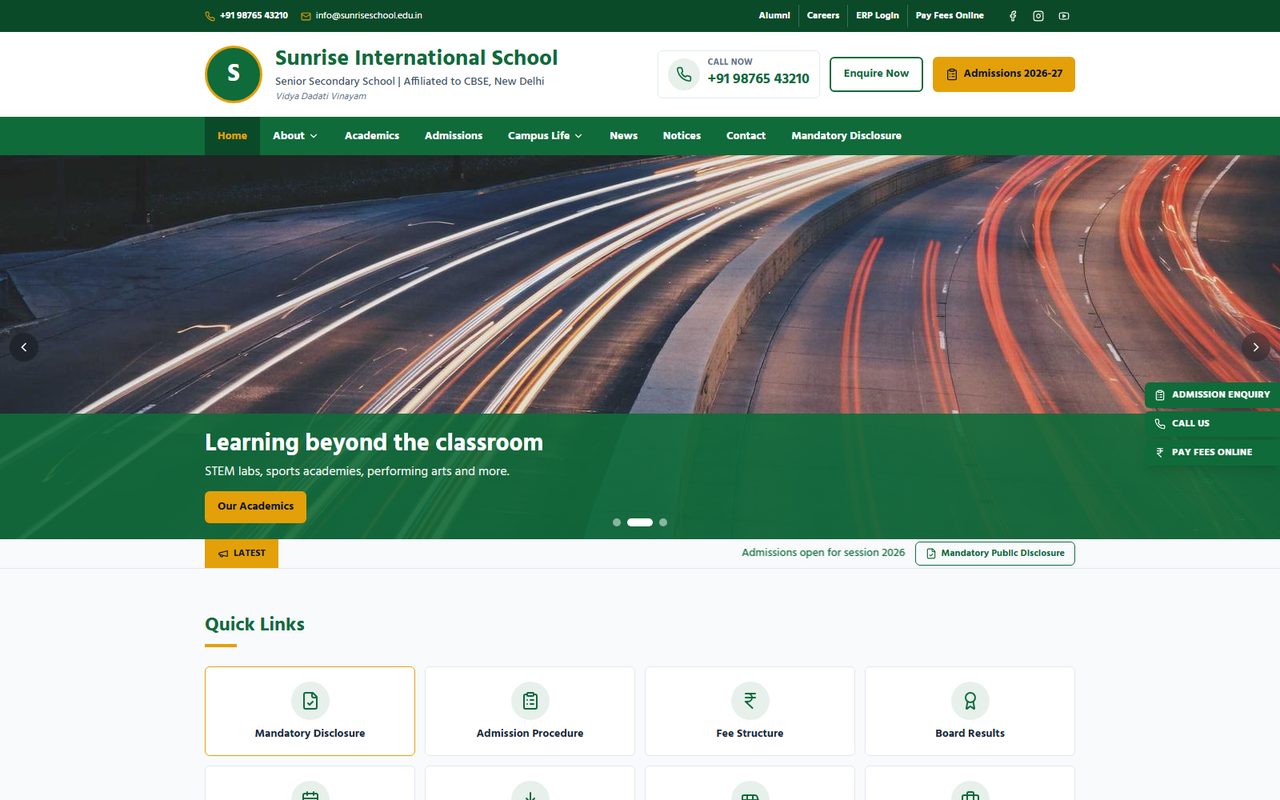This screenshot has height=800, width=1280.
Task: Click the Learning beyond the classroom heading
Action: pos(374,443)
